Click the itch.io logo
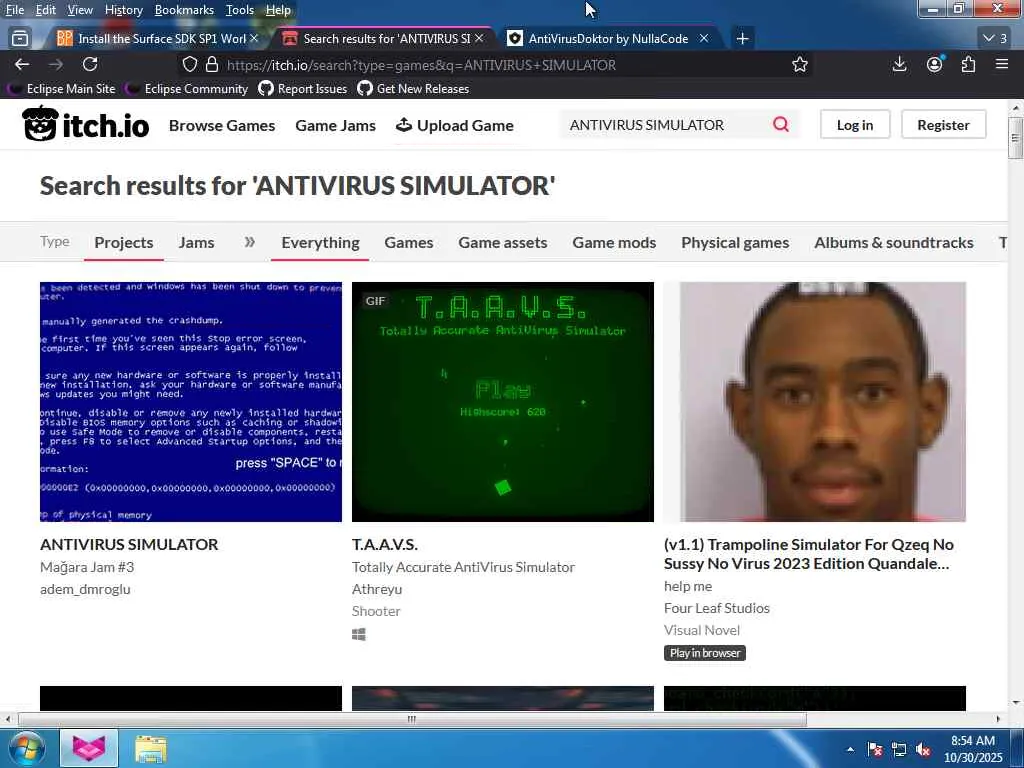This screenshot has height=768, width=1024. 86,124
